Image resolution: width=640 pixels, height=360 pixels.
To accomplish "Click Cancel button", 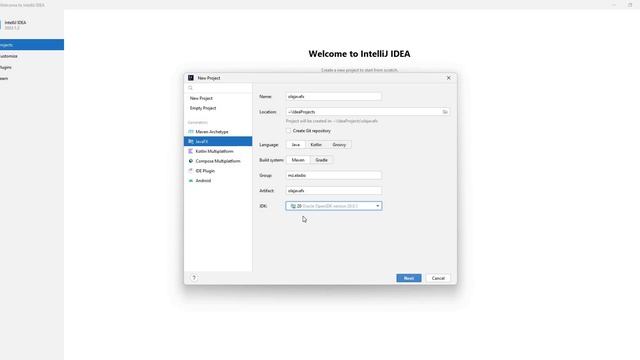I will click(438, 278).
